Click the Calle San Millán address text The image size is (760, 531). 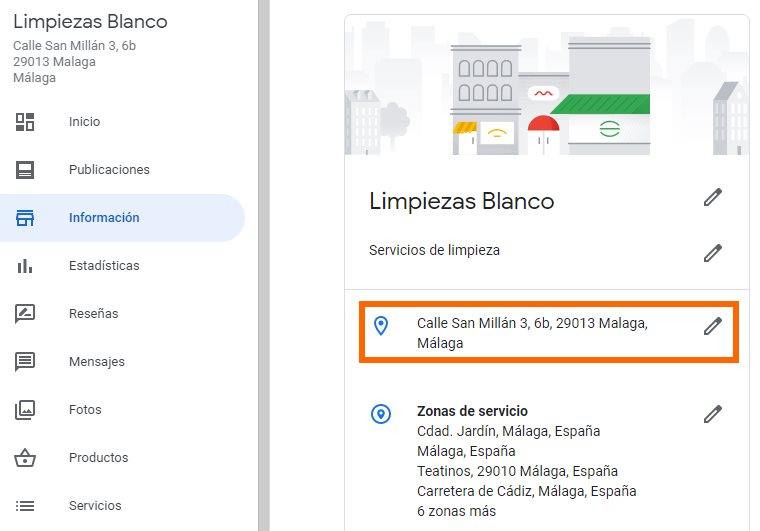tap(532, 333)
